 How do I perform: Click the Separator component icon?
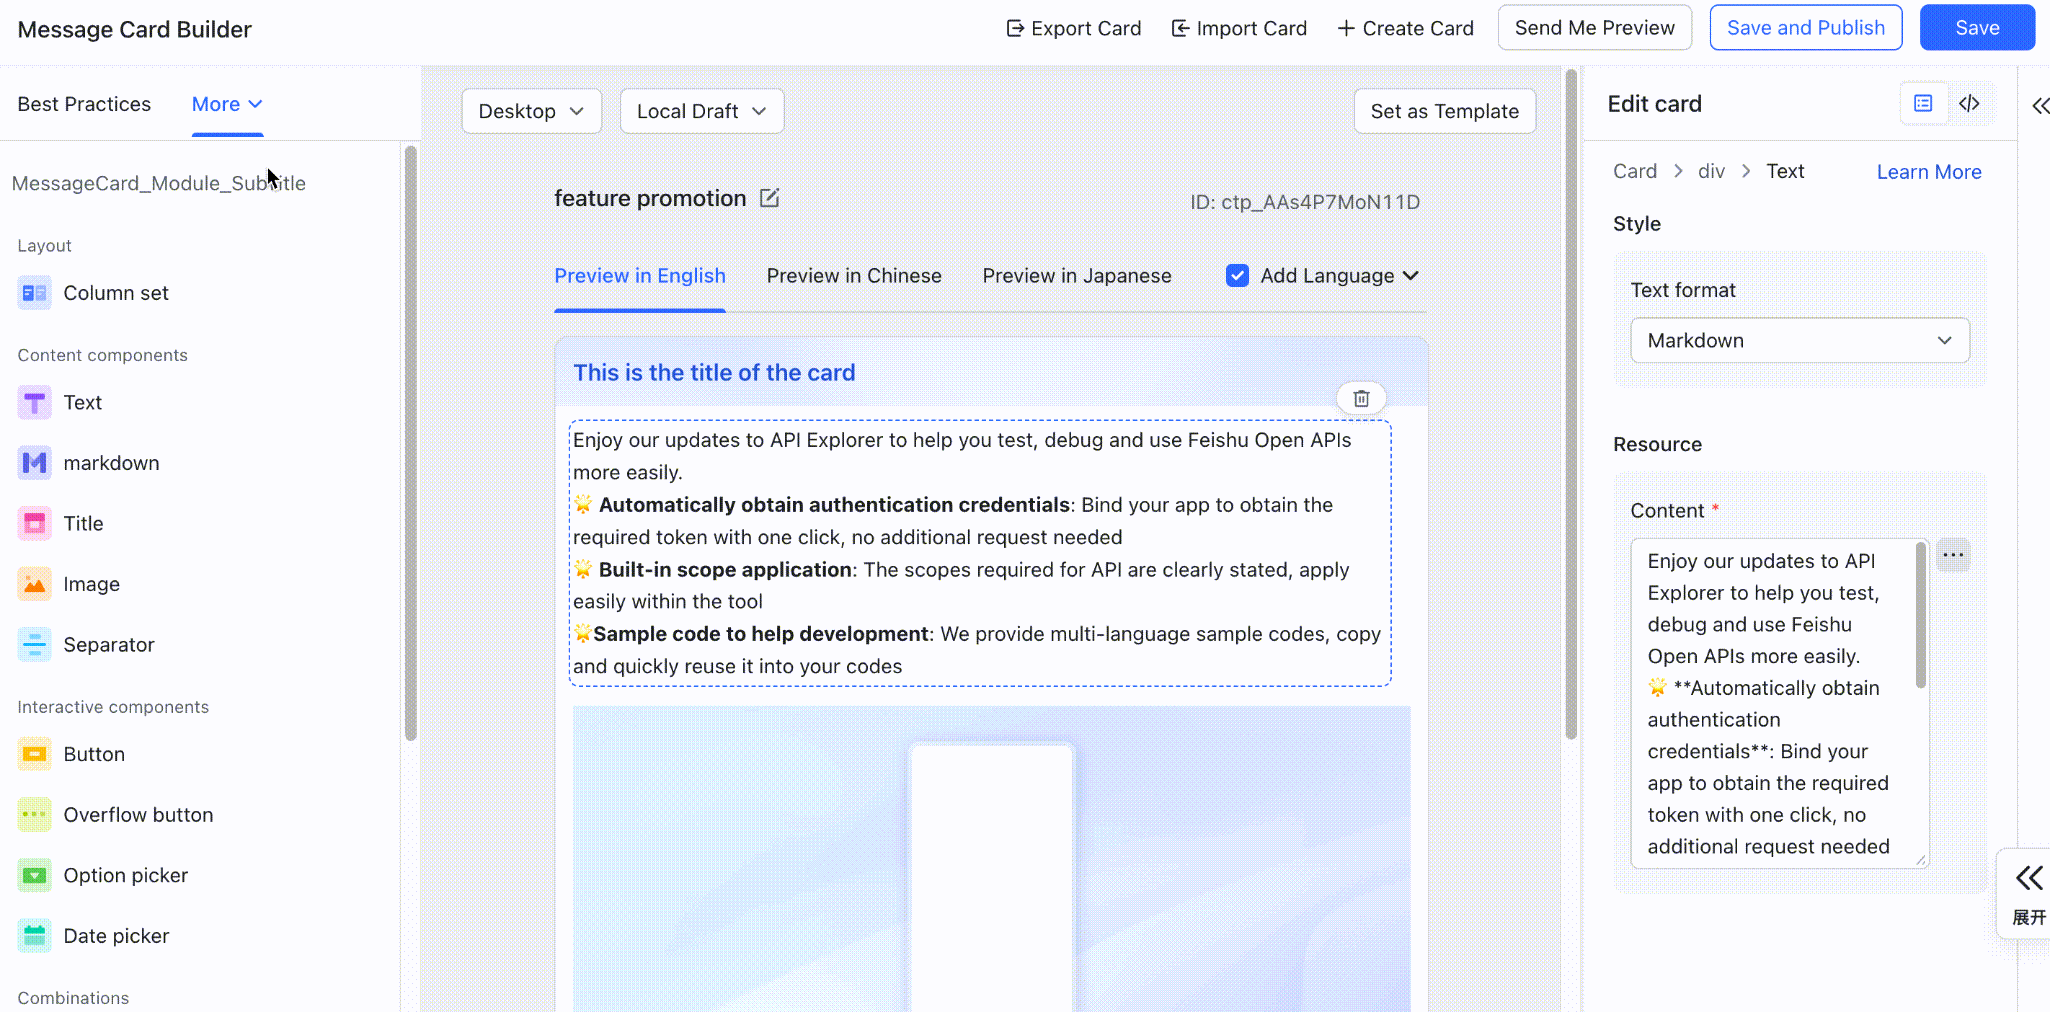point(34,645)
